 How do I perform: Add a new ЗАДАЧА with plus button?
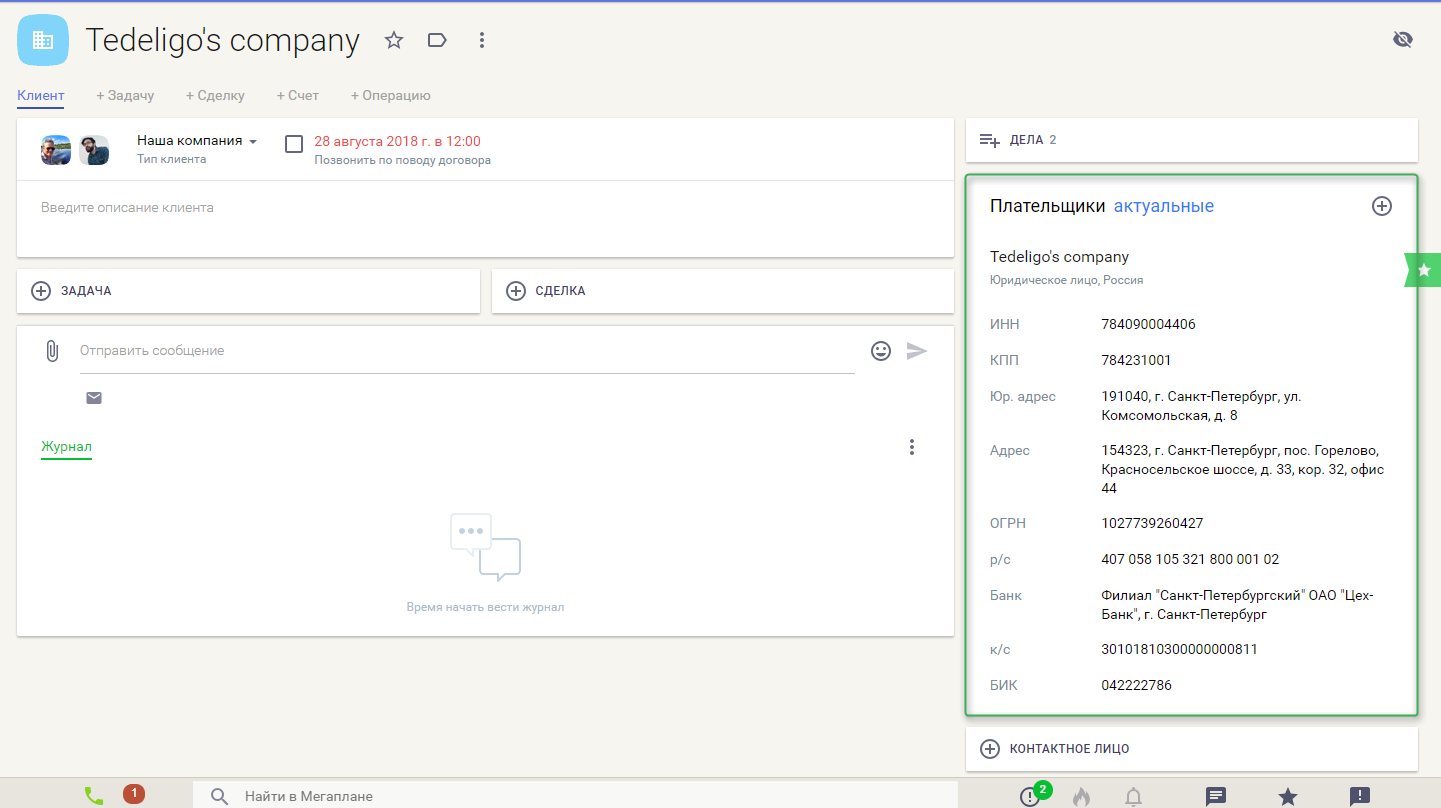(x=41, y=291)
